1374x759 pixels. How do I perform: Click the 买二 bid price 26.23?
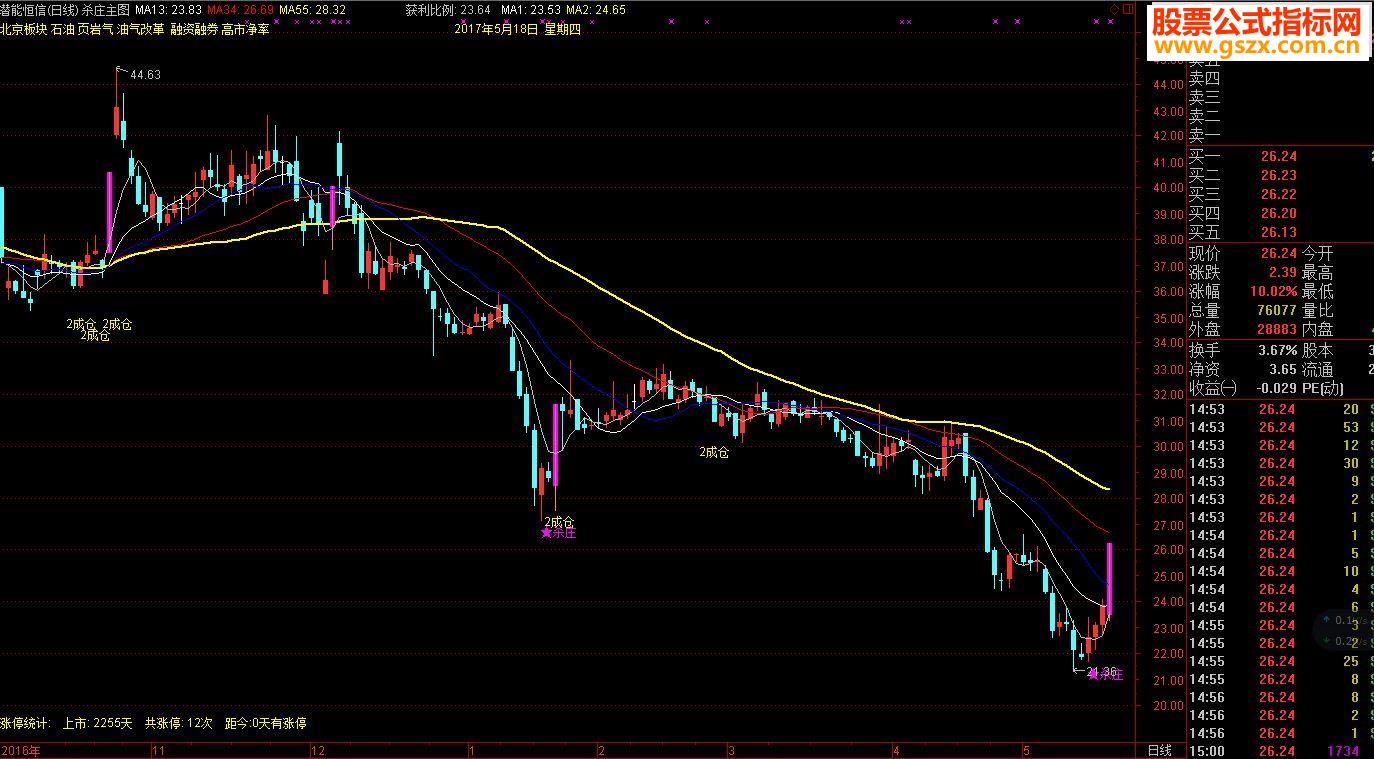1278,175
